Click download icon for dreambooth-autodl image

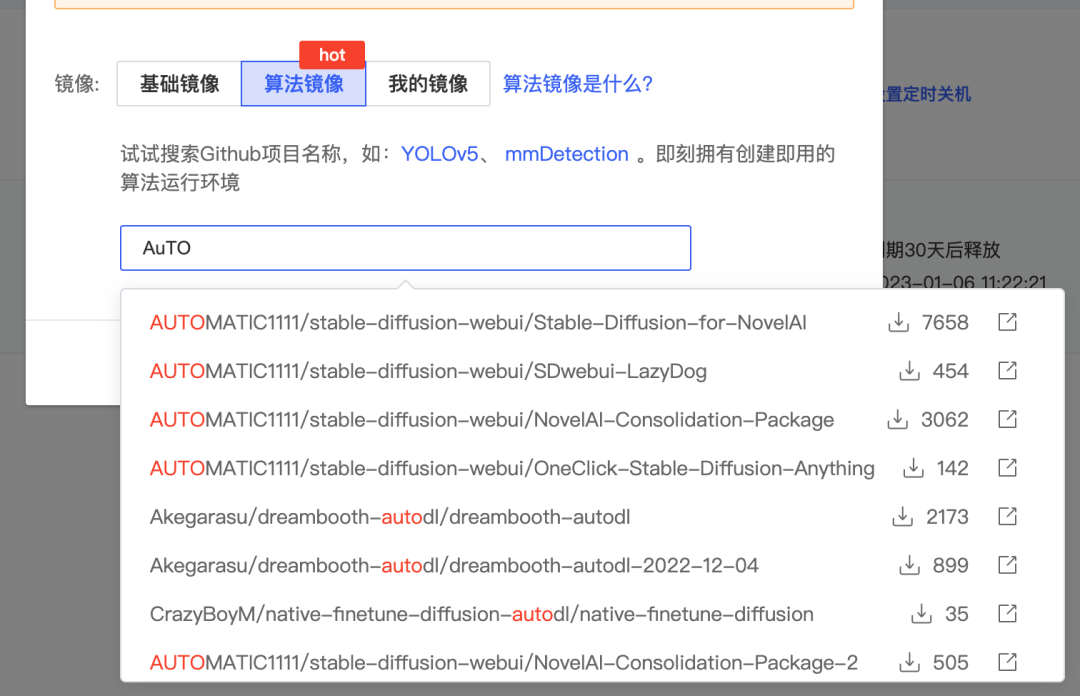tap(901, 516)
